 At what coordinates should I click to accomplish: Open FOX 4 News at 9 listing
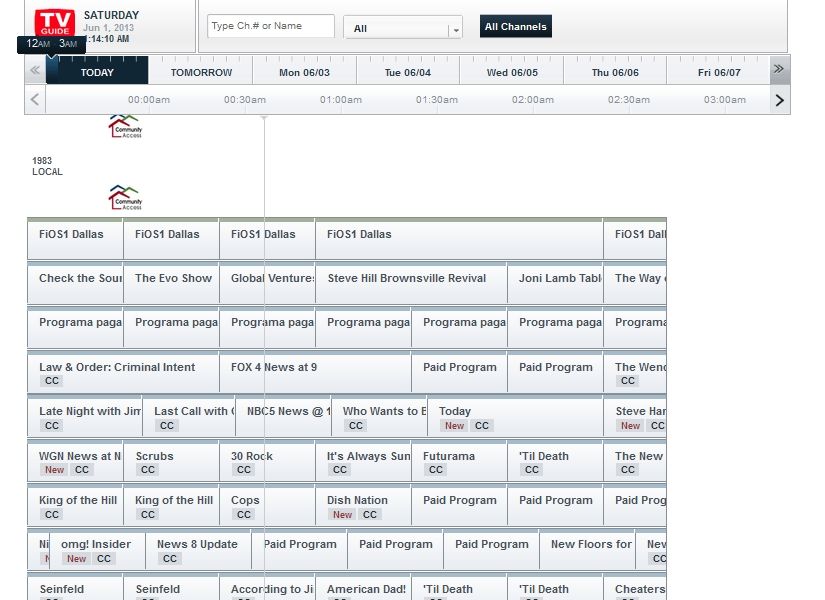click(x=315, y=373)
